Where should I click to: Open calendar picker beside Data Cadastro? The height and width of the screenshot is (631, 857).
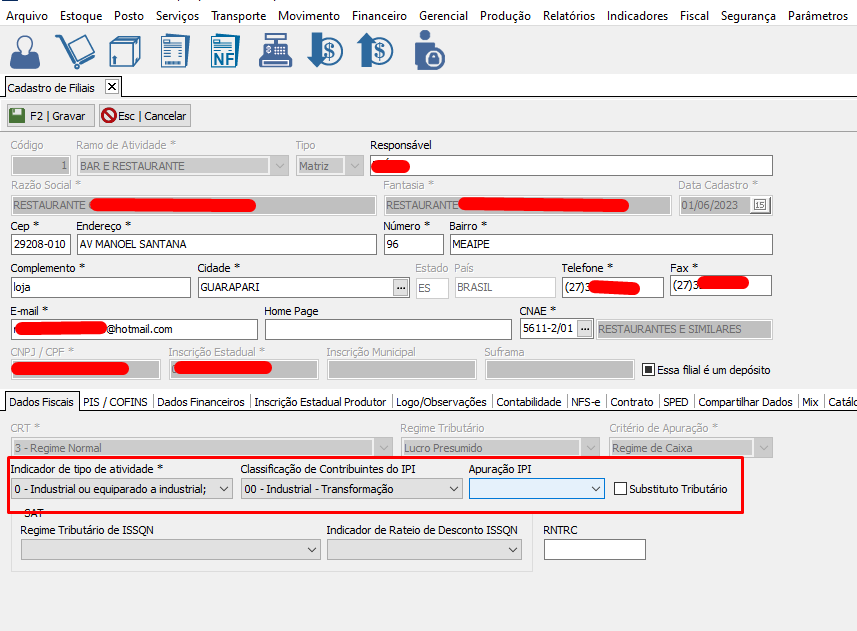click(760, 205)
